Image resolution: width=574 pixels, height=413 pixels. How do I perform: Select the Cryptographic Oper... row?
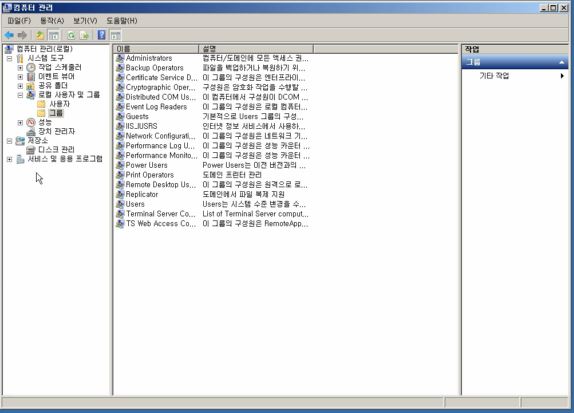coord(212,87)
